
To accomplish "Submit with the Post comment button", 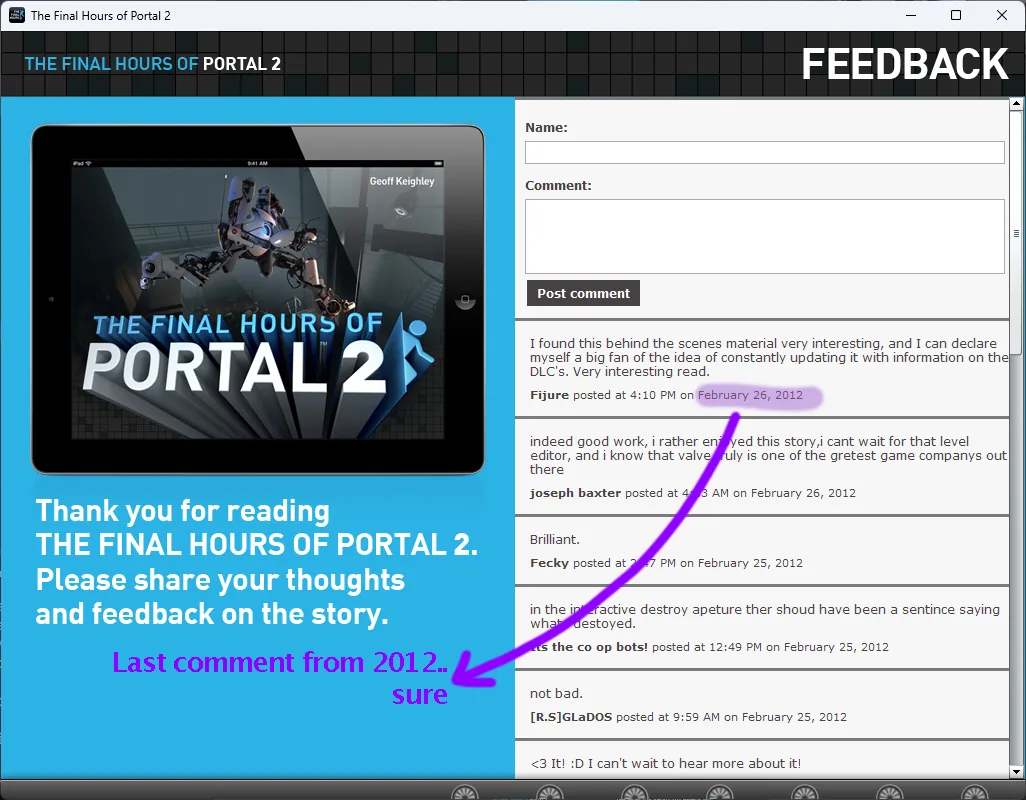I will click(x=583, y=293).
